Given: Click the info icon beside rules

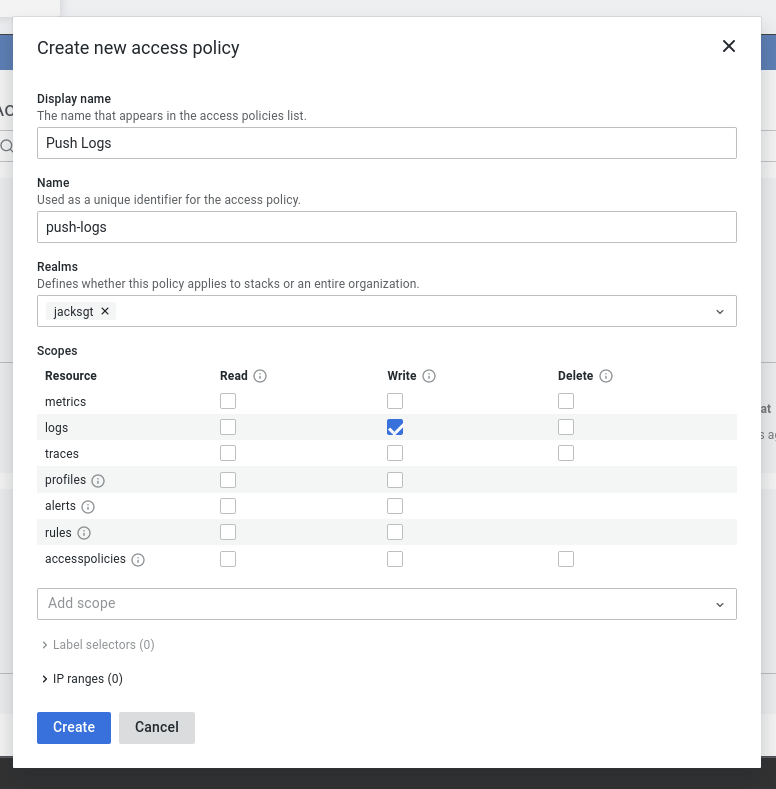Looking at the screenshot, I should (84, 533).
